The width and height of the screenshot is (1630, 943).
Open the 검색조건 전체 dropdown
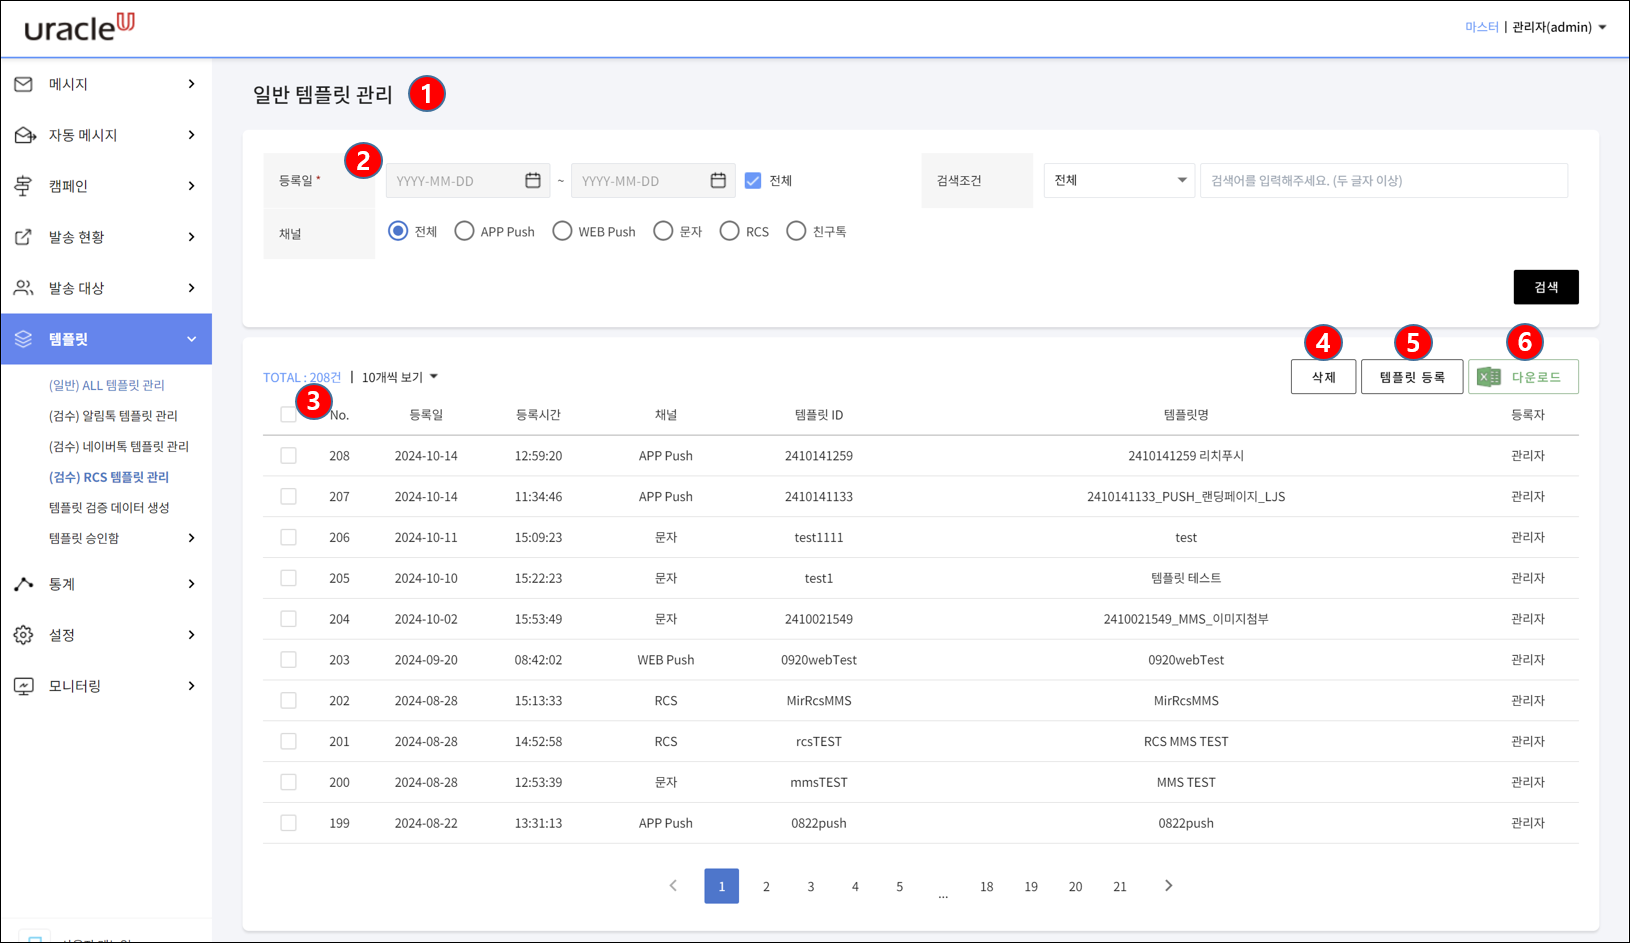[1119, 180]
